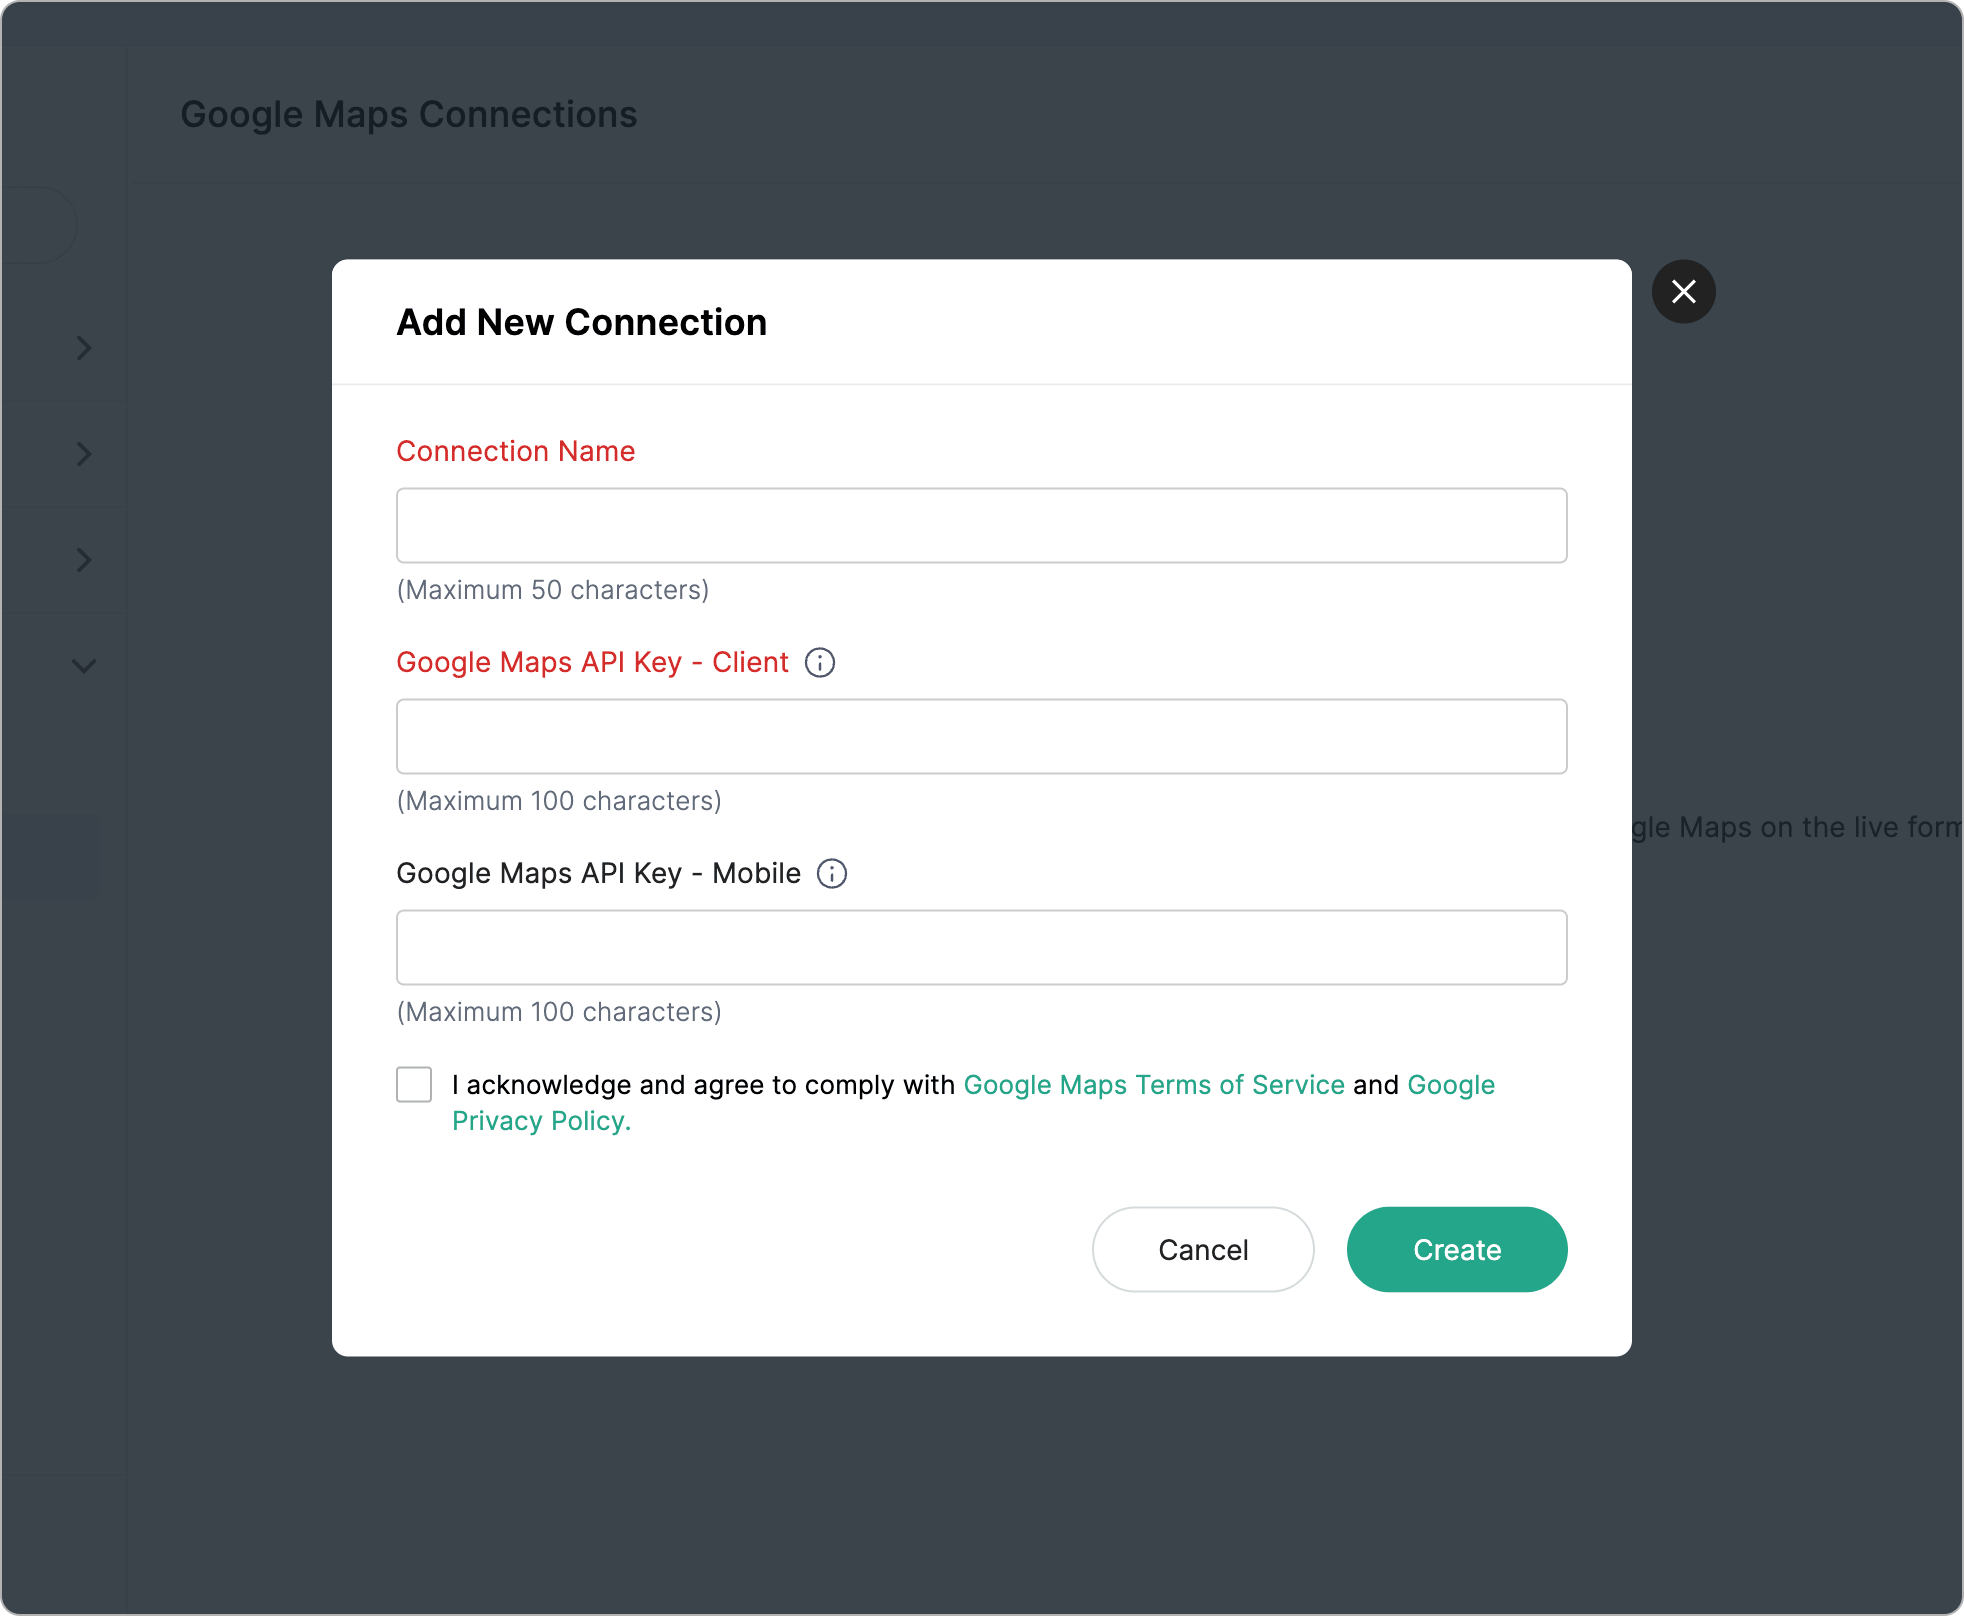Close the Add New Connection dialog
Screen dimensions: 1964x1616
pyautogui.click(x=1683, y=292)
